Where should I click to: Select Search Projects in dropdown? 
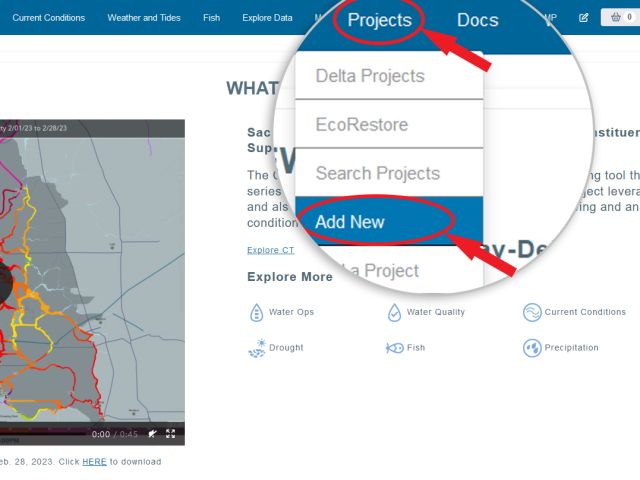tap(389, 173)
